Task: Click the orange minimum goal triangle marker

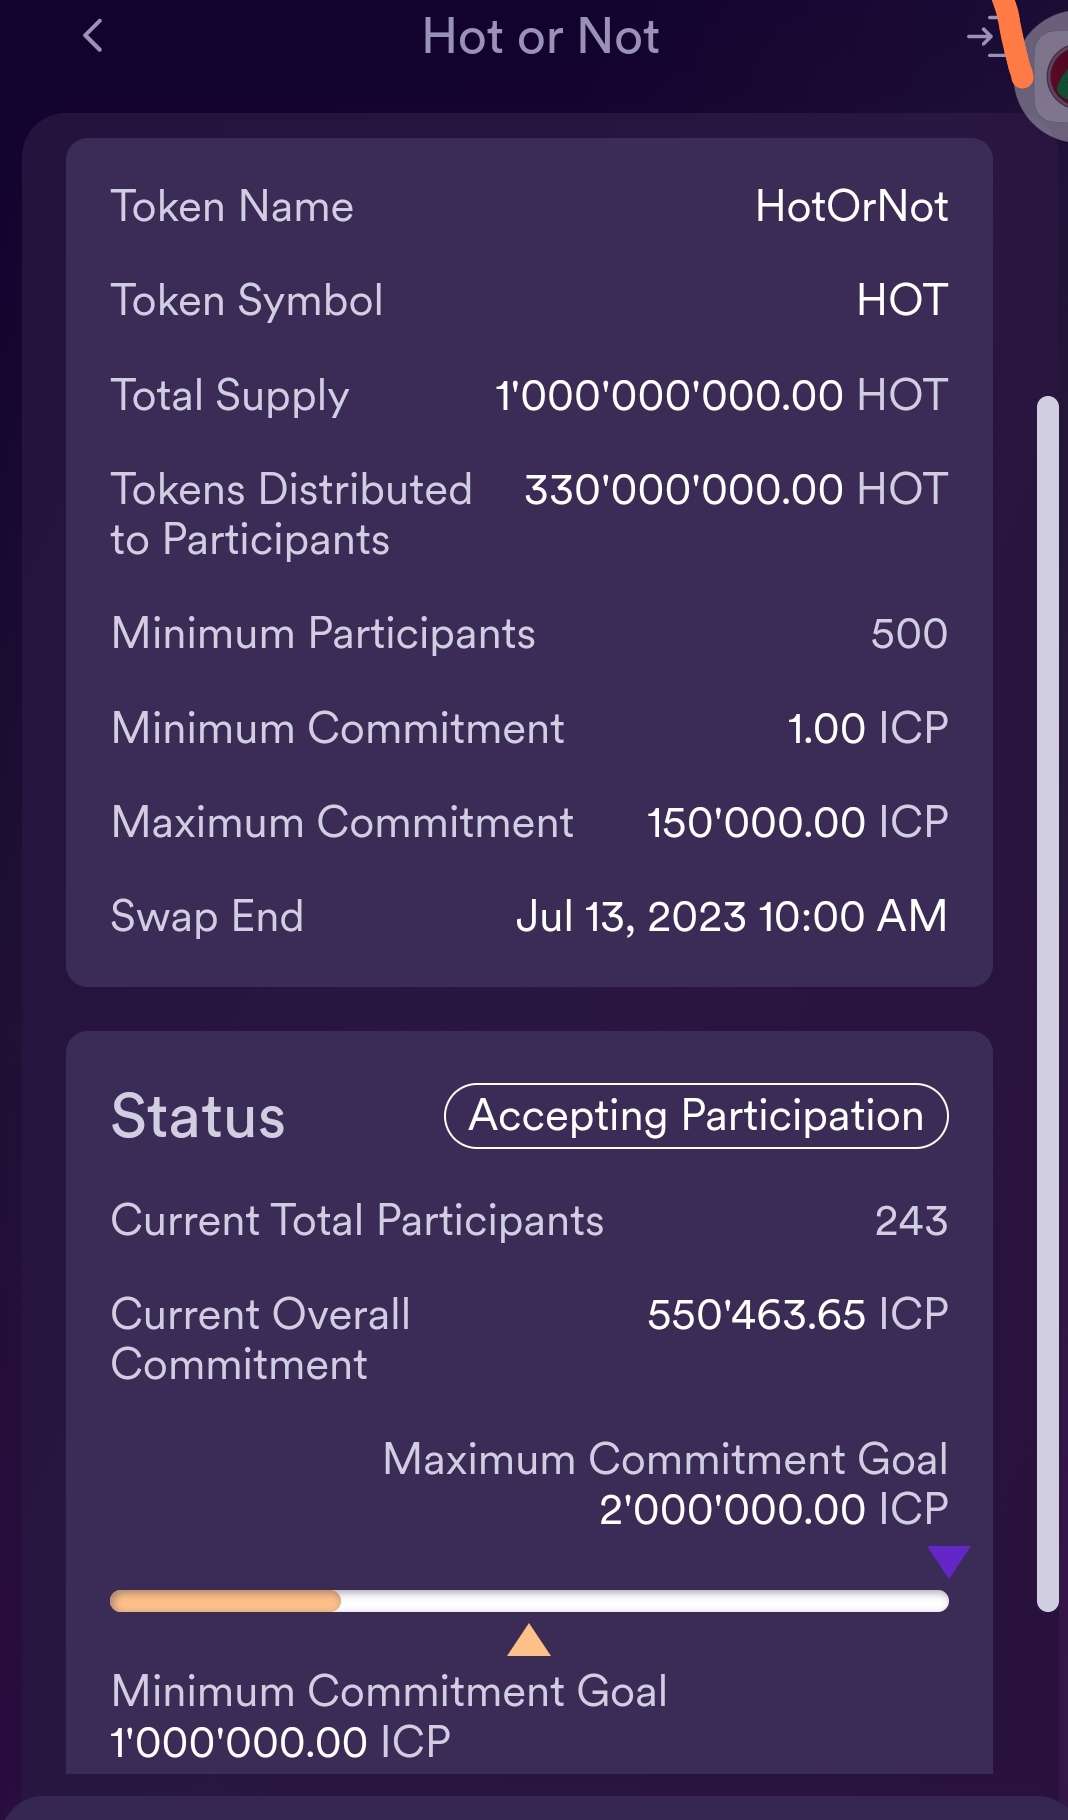Action: [528, 1641]
